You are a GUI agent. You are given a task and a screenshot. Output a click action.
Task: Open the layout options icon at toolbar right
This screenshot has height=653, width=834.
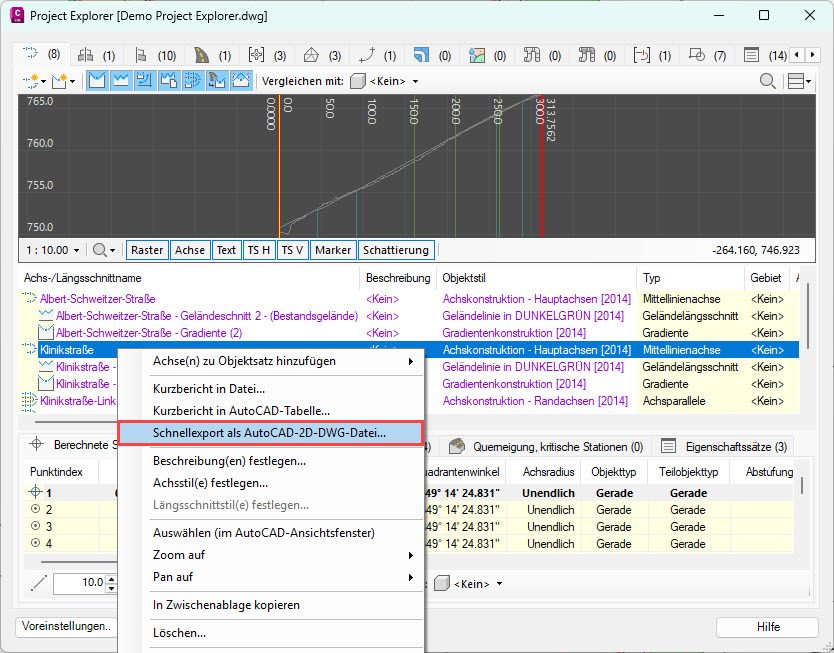point(799,81)
